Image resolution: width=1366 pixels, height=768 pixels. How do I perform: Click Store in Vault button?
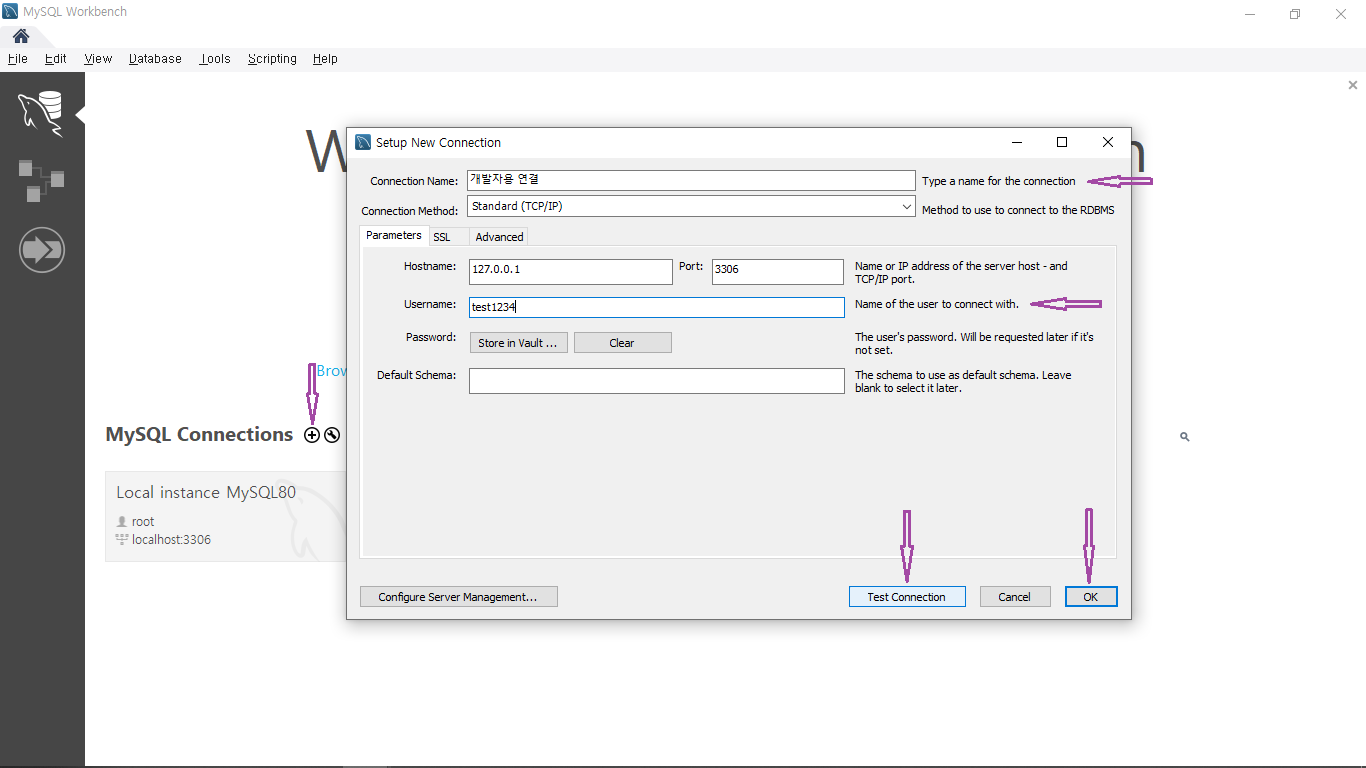click(x=518, y=343)
